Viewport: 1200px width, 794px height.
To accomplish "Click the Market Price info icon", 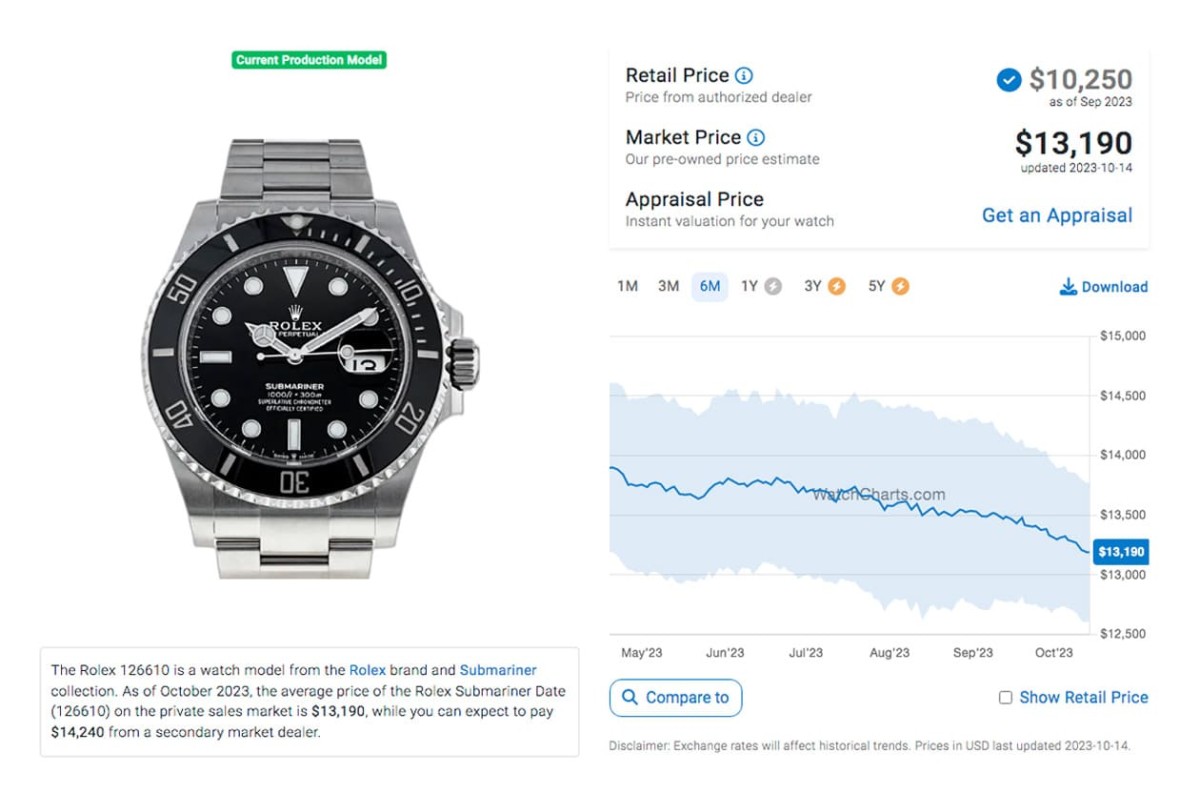I will 756,137.
